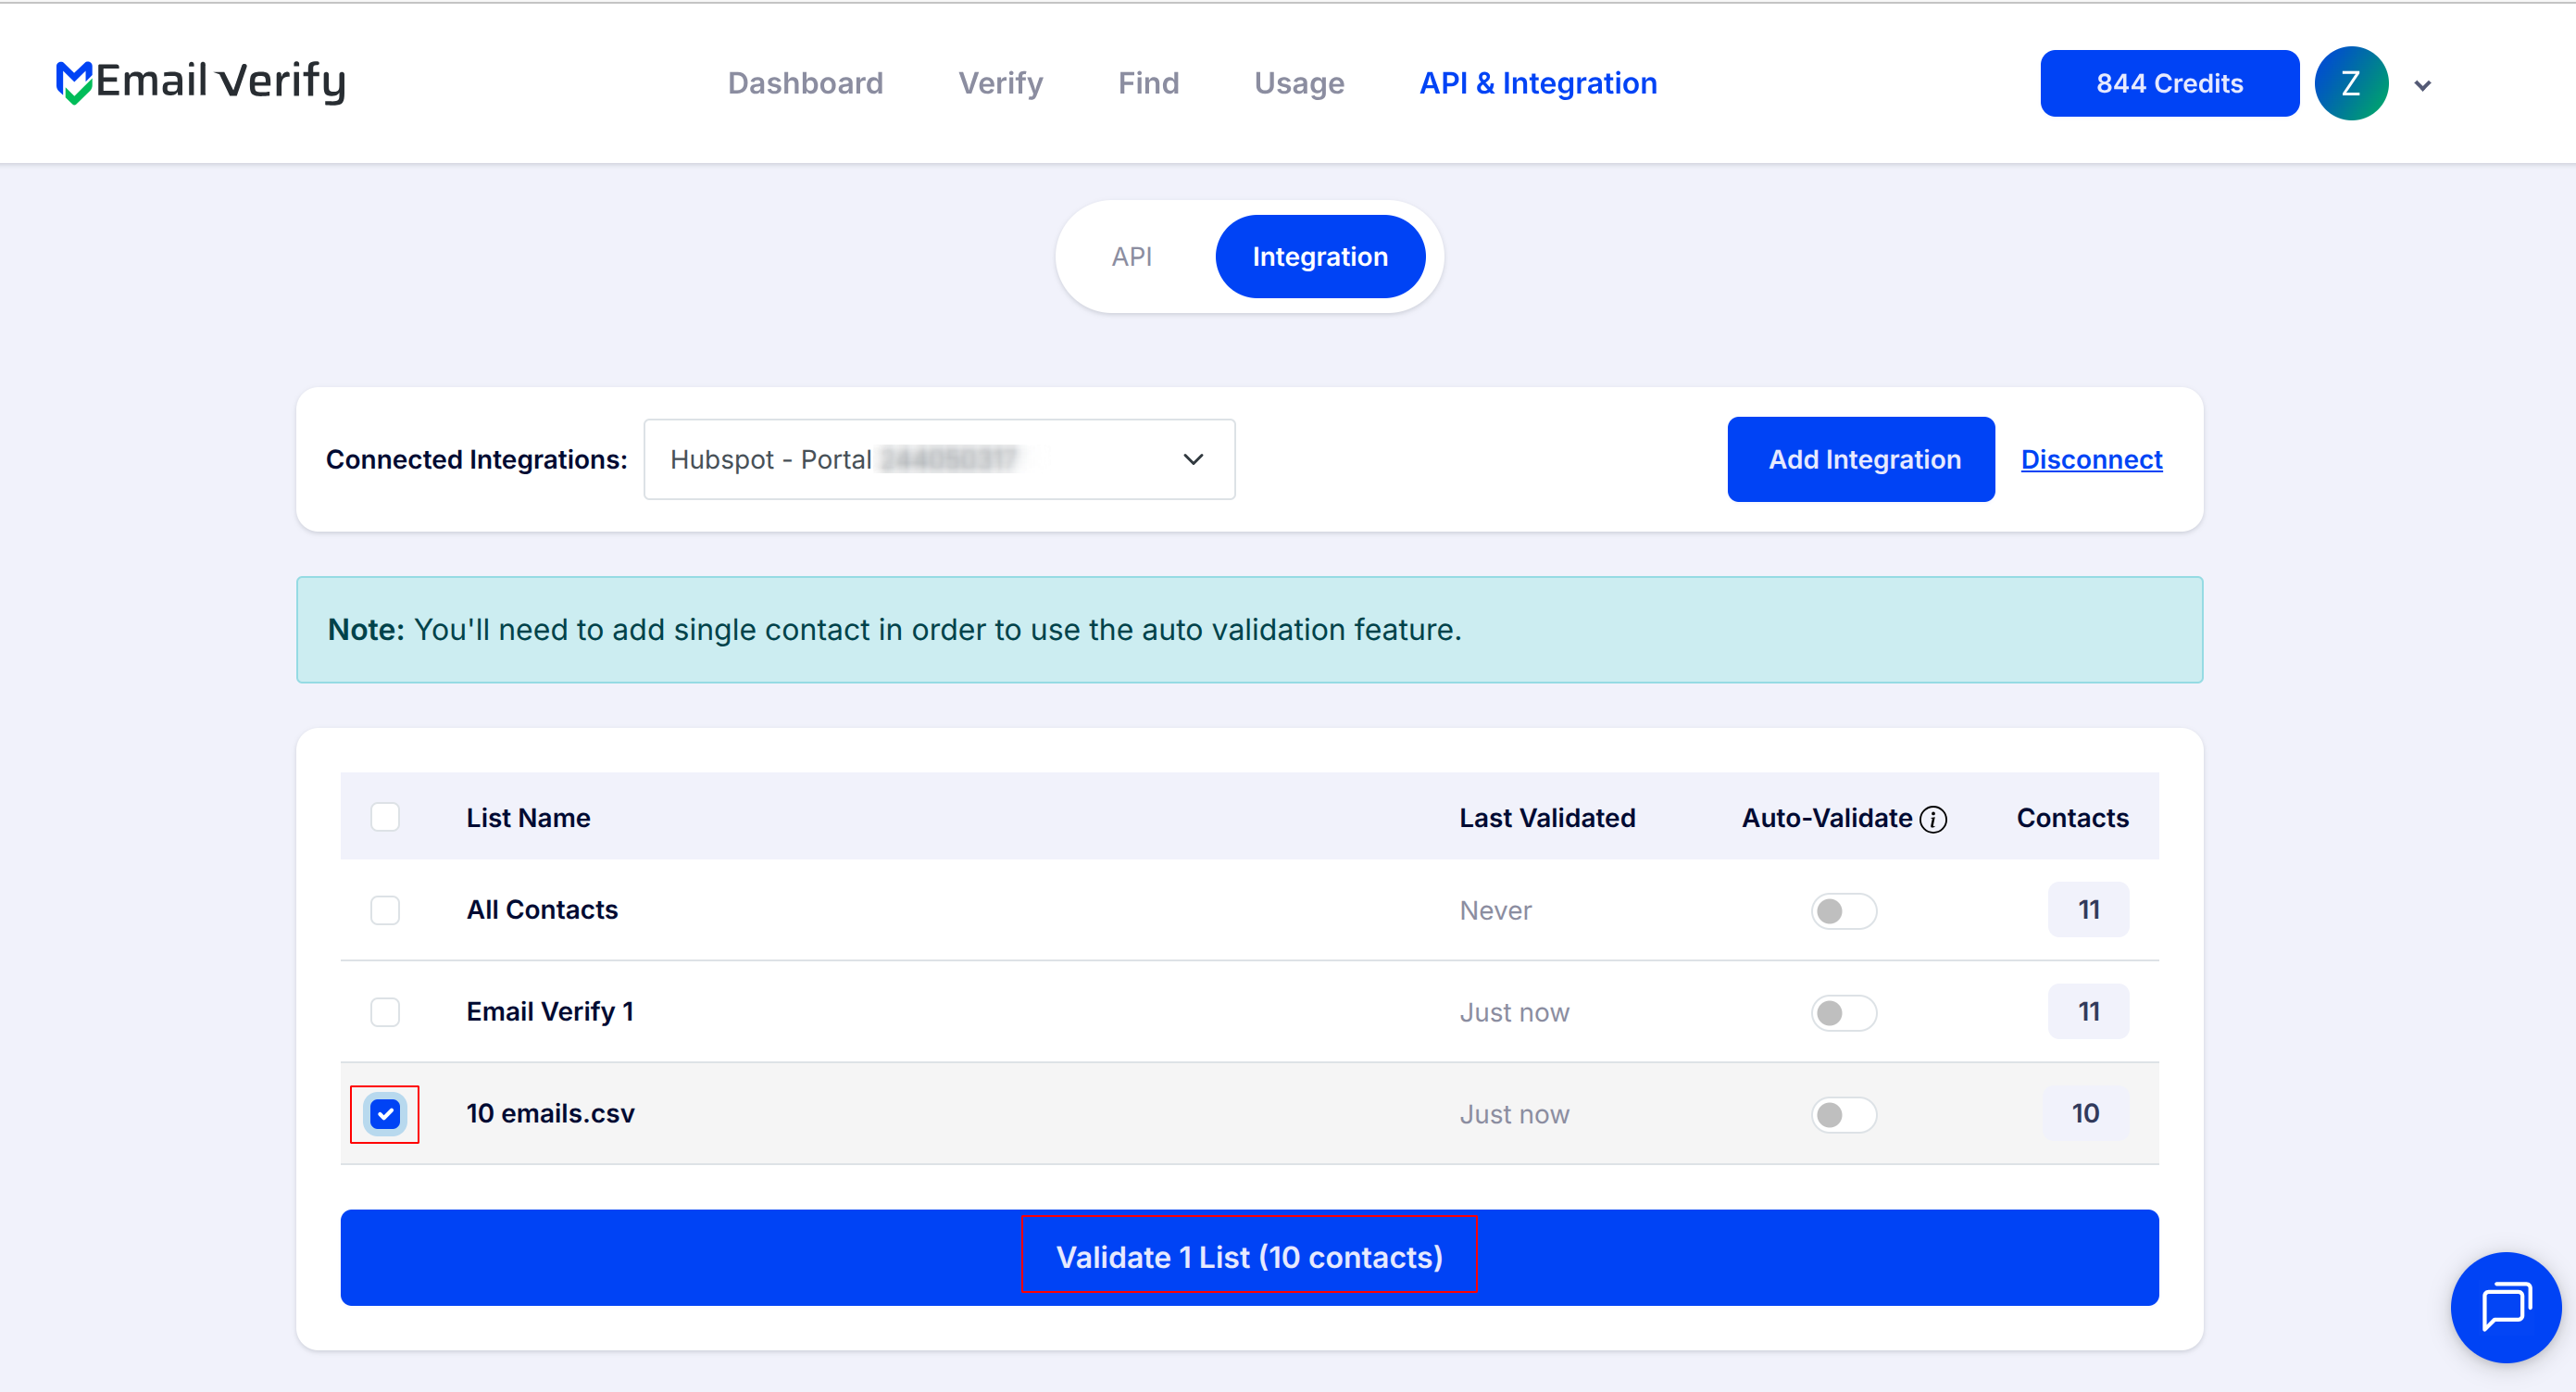
Task: Check the select-all lists checkbox
Action: coord(385,817)
